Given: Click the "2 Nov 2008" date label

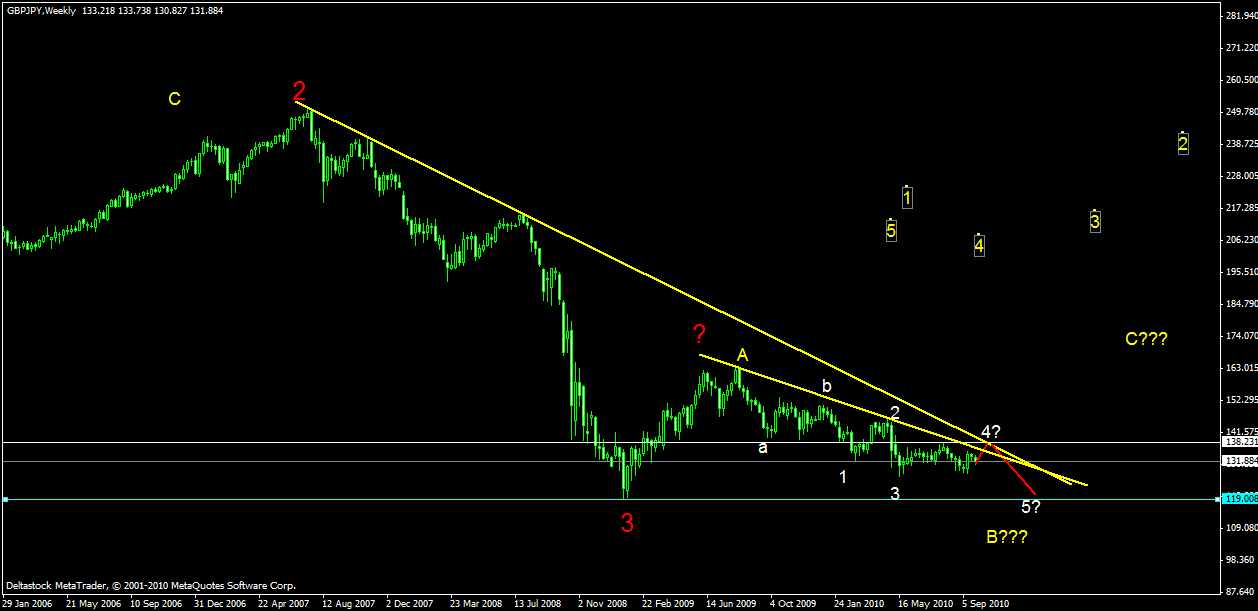Looking at the screenshot, I should tap(604, 604).
